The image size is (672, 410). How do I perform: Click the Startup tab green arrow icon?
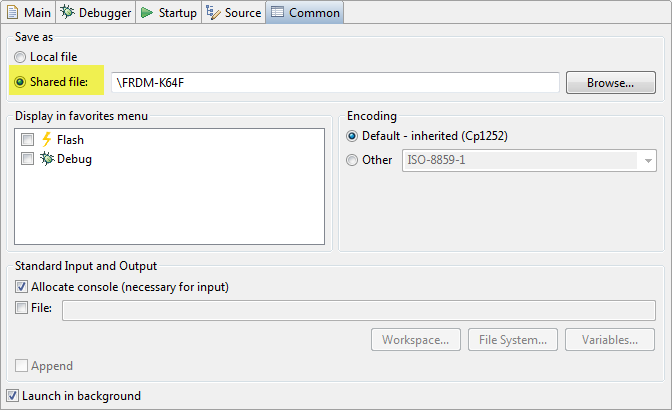coord(146,13)
